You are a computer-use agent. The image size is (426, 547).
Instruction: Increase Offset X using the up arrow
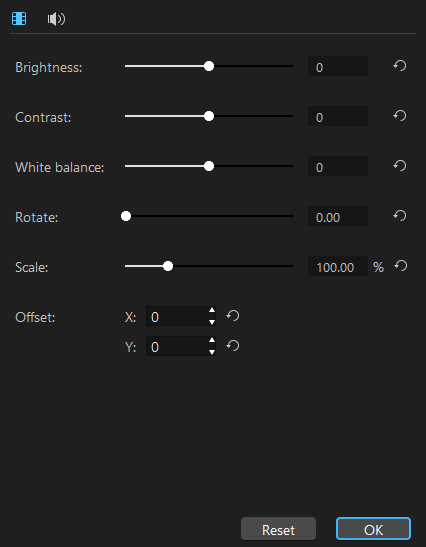(212, 310)
